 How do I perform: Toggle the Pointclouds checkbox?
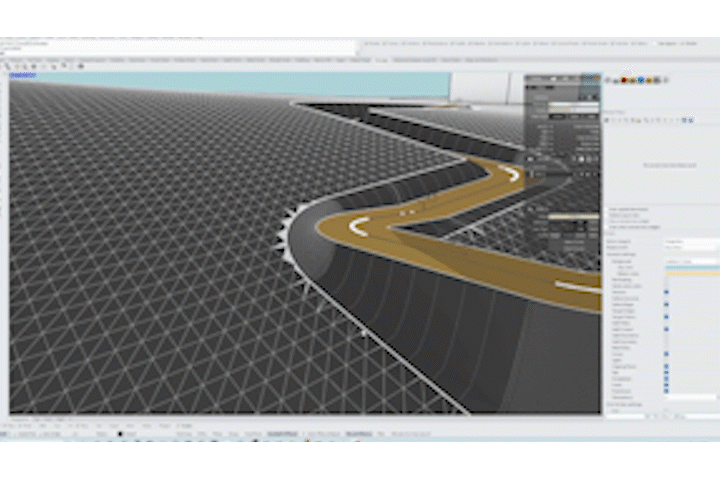[x=666, y=391]
